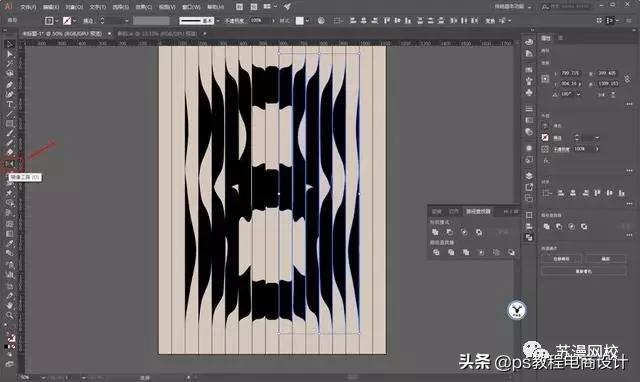Image resolution: width=640 pixels, height=382 pixels.
Task: Switch to the 路径查找器 tab in floating panel
Action: tap(478, 211)
